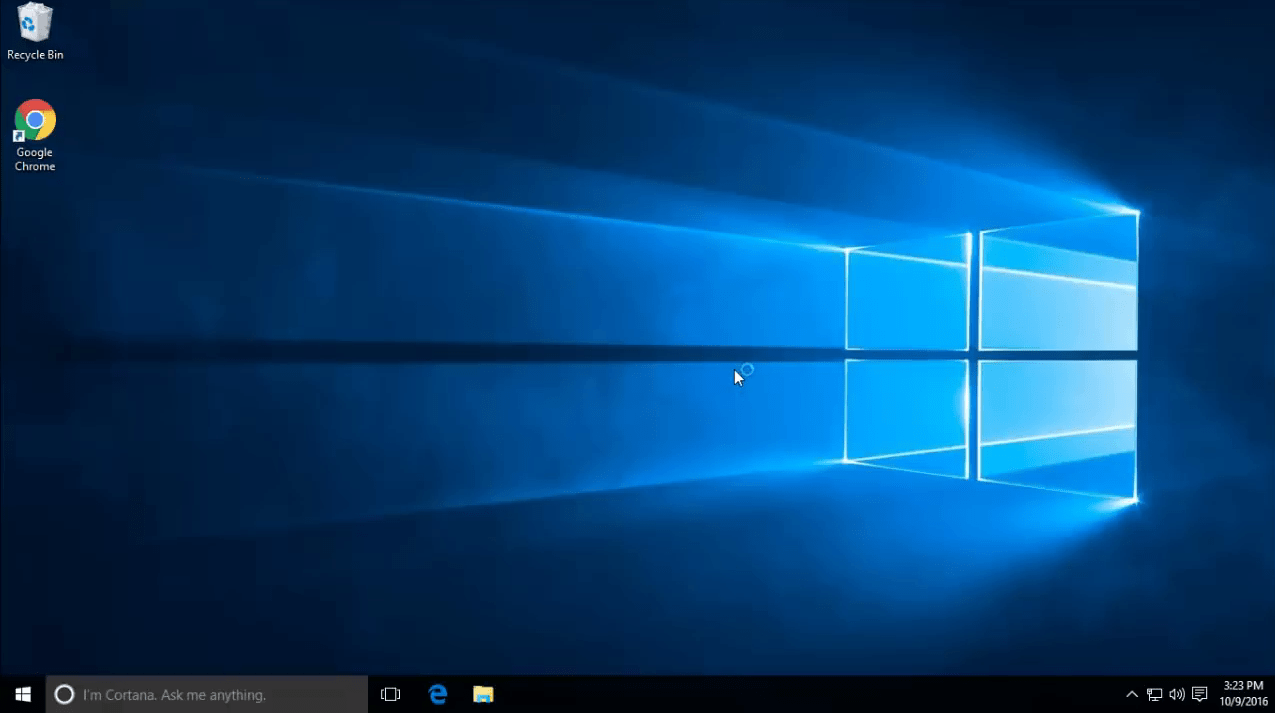The height and width of the screenshot is (713, 1275).
Task: Show hidden system tray icons
Action: [x=1132, y=694]
